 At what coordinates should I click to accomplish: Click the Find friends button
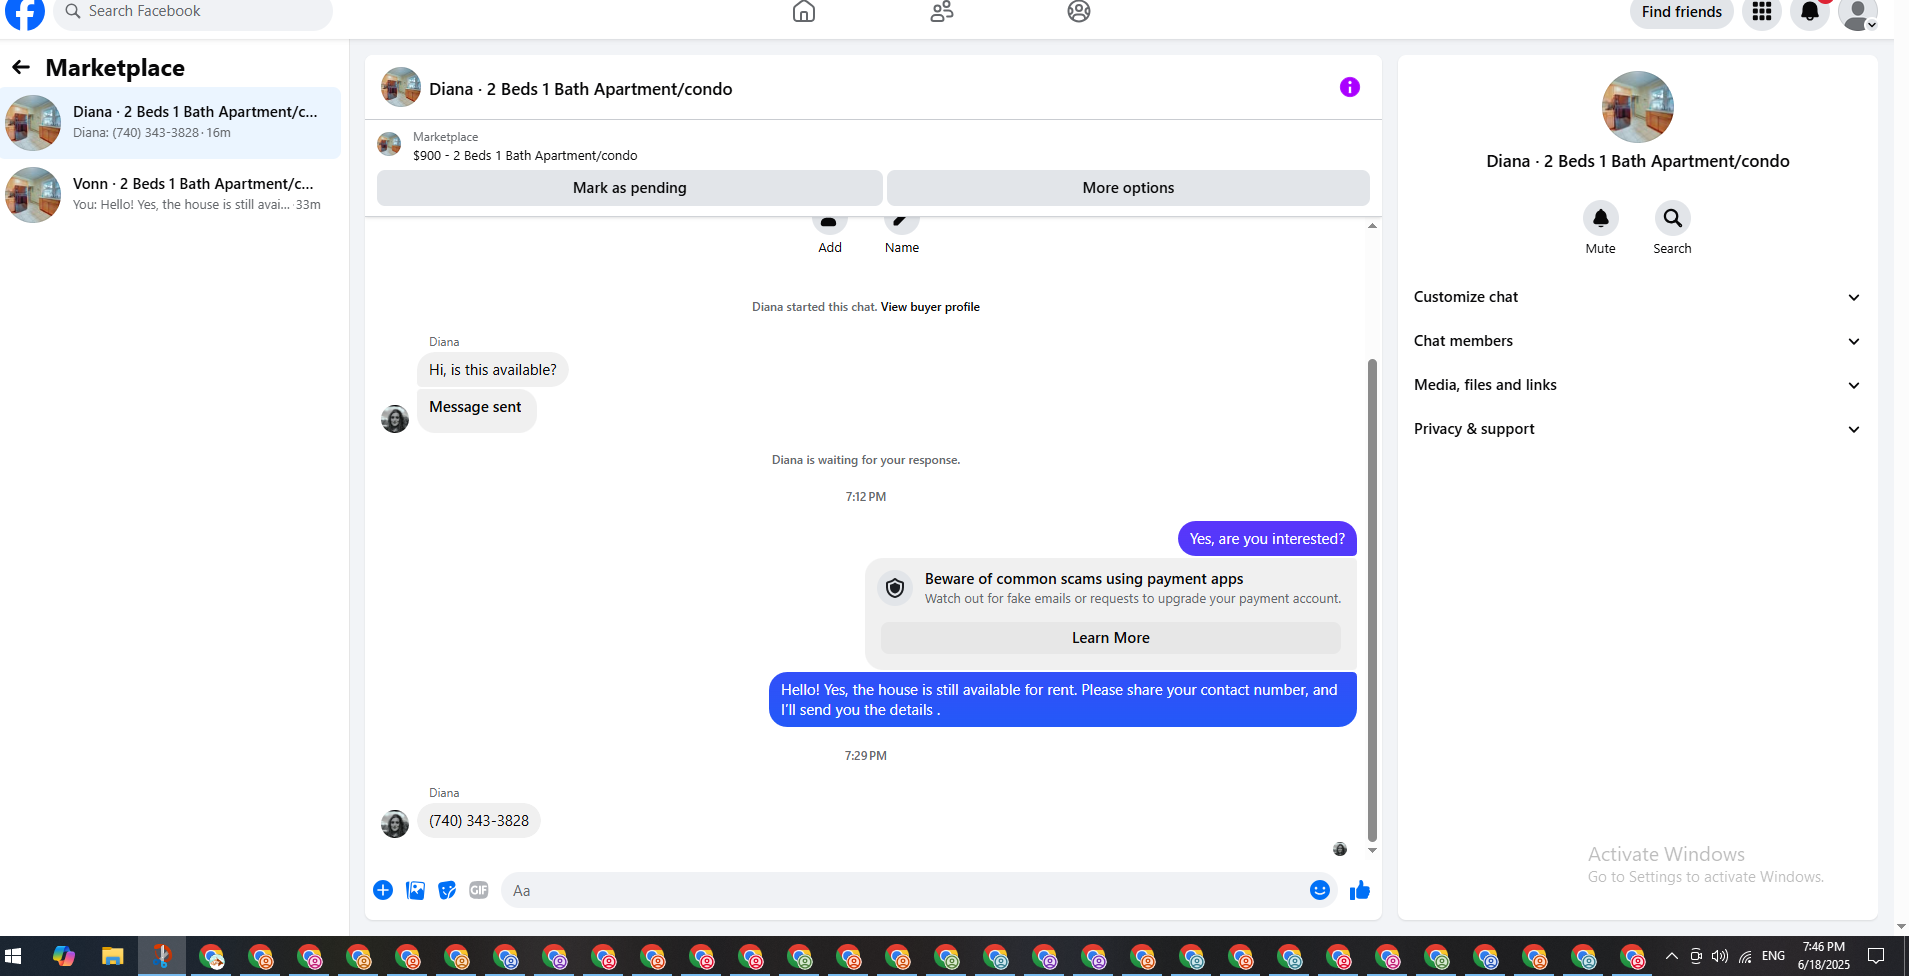tap(1681, 12)
